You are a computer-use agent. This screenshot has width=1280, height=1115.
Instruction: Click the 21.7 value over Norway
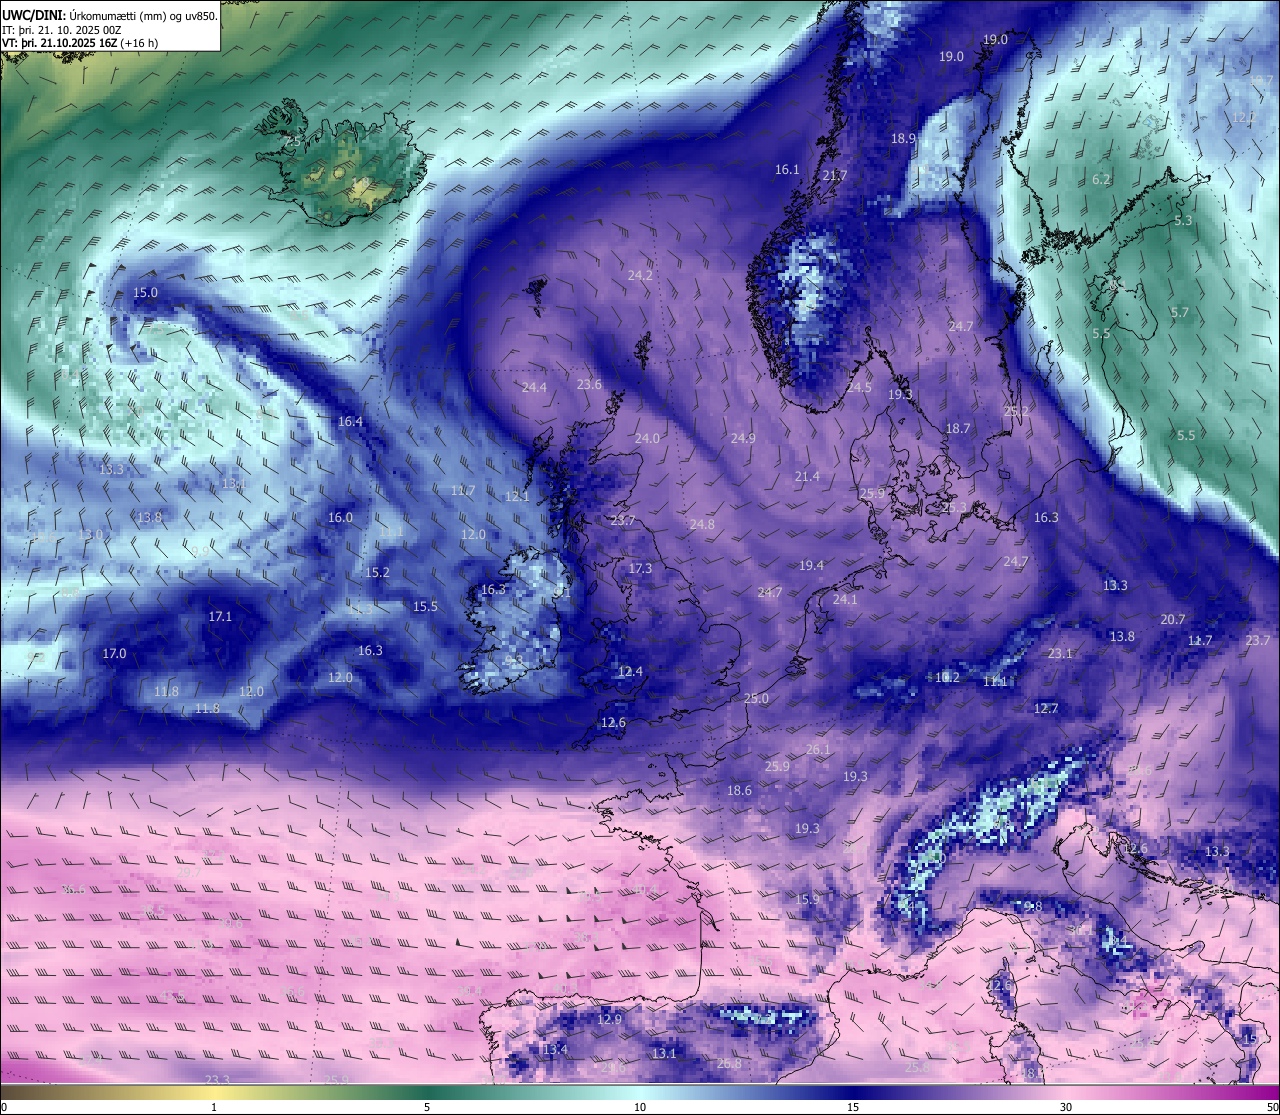(834, 176)
